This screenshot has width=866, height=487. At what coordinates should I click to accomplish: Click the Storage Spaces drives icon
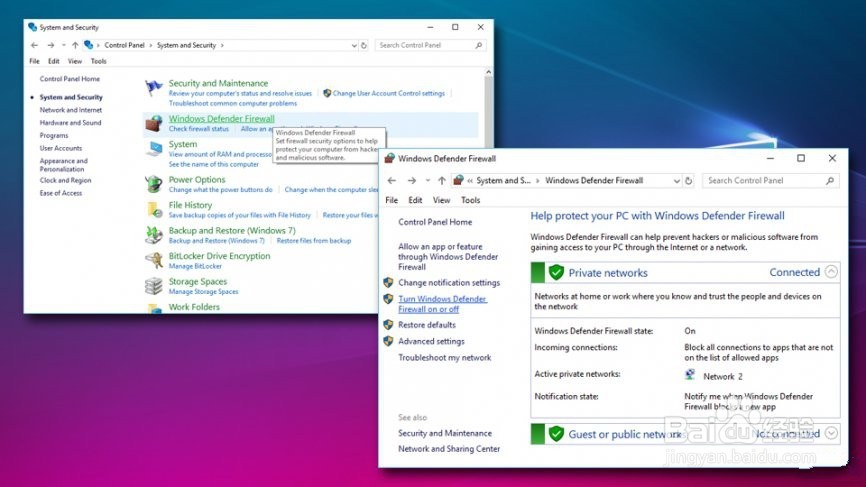[x=154, y=286]
